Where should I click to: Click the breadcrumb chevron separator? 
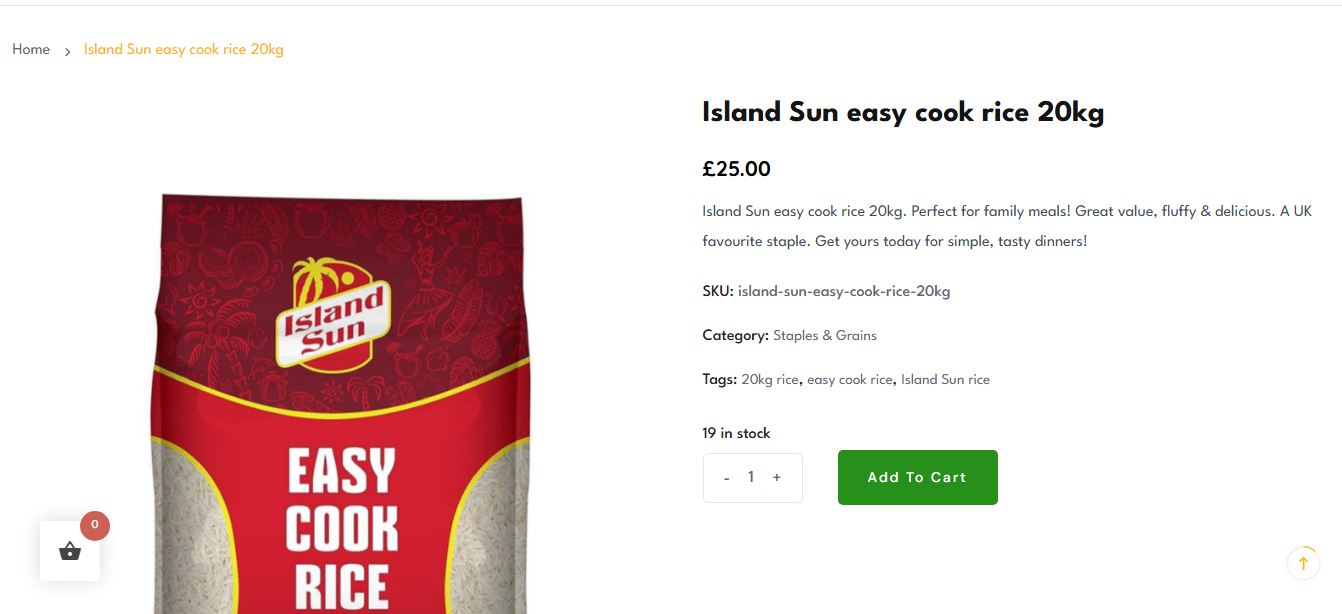(67, 51)
